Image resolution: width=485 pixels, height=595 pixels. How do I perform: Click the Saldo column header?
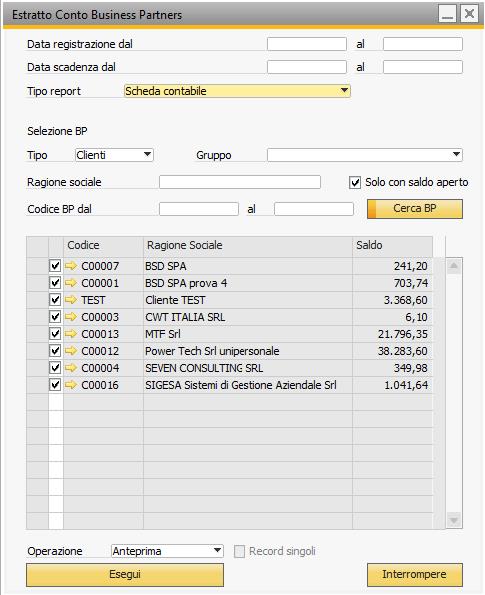392,246
